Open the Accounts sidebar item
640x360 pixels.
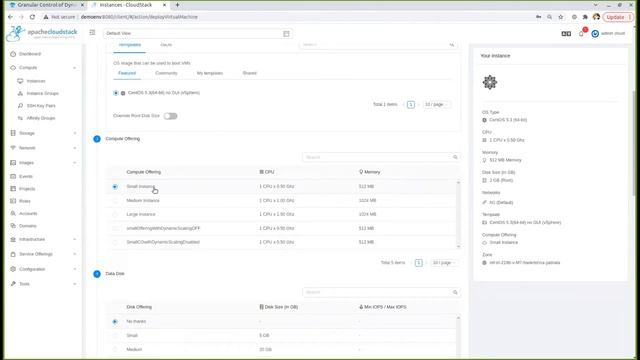(x=28, y=213)
